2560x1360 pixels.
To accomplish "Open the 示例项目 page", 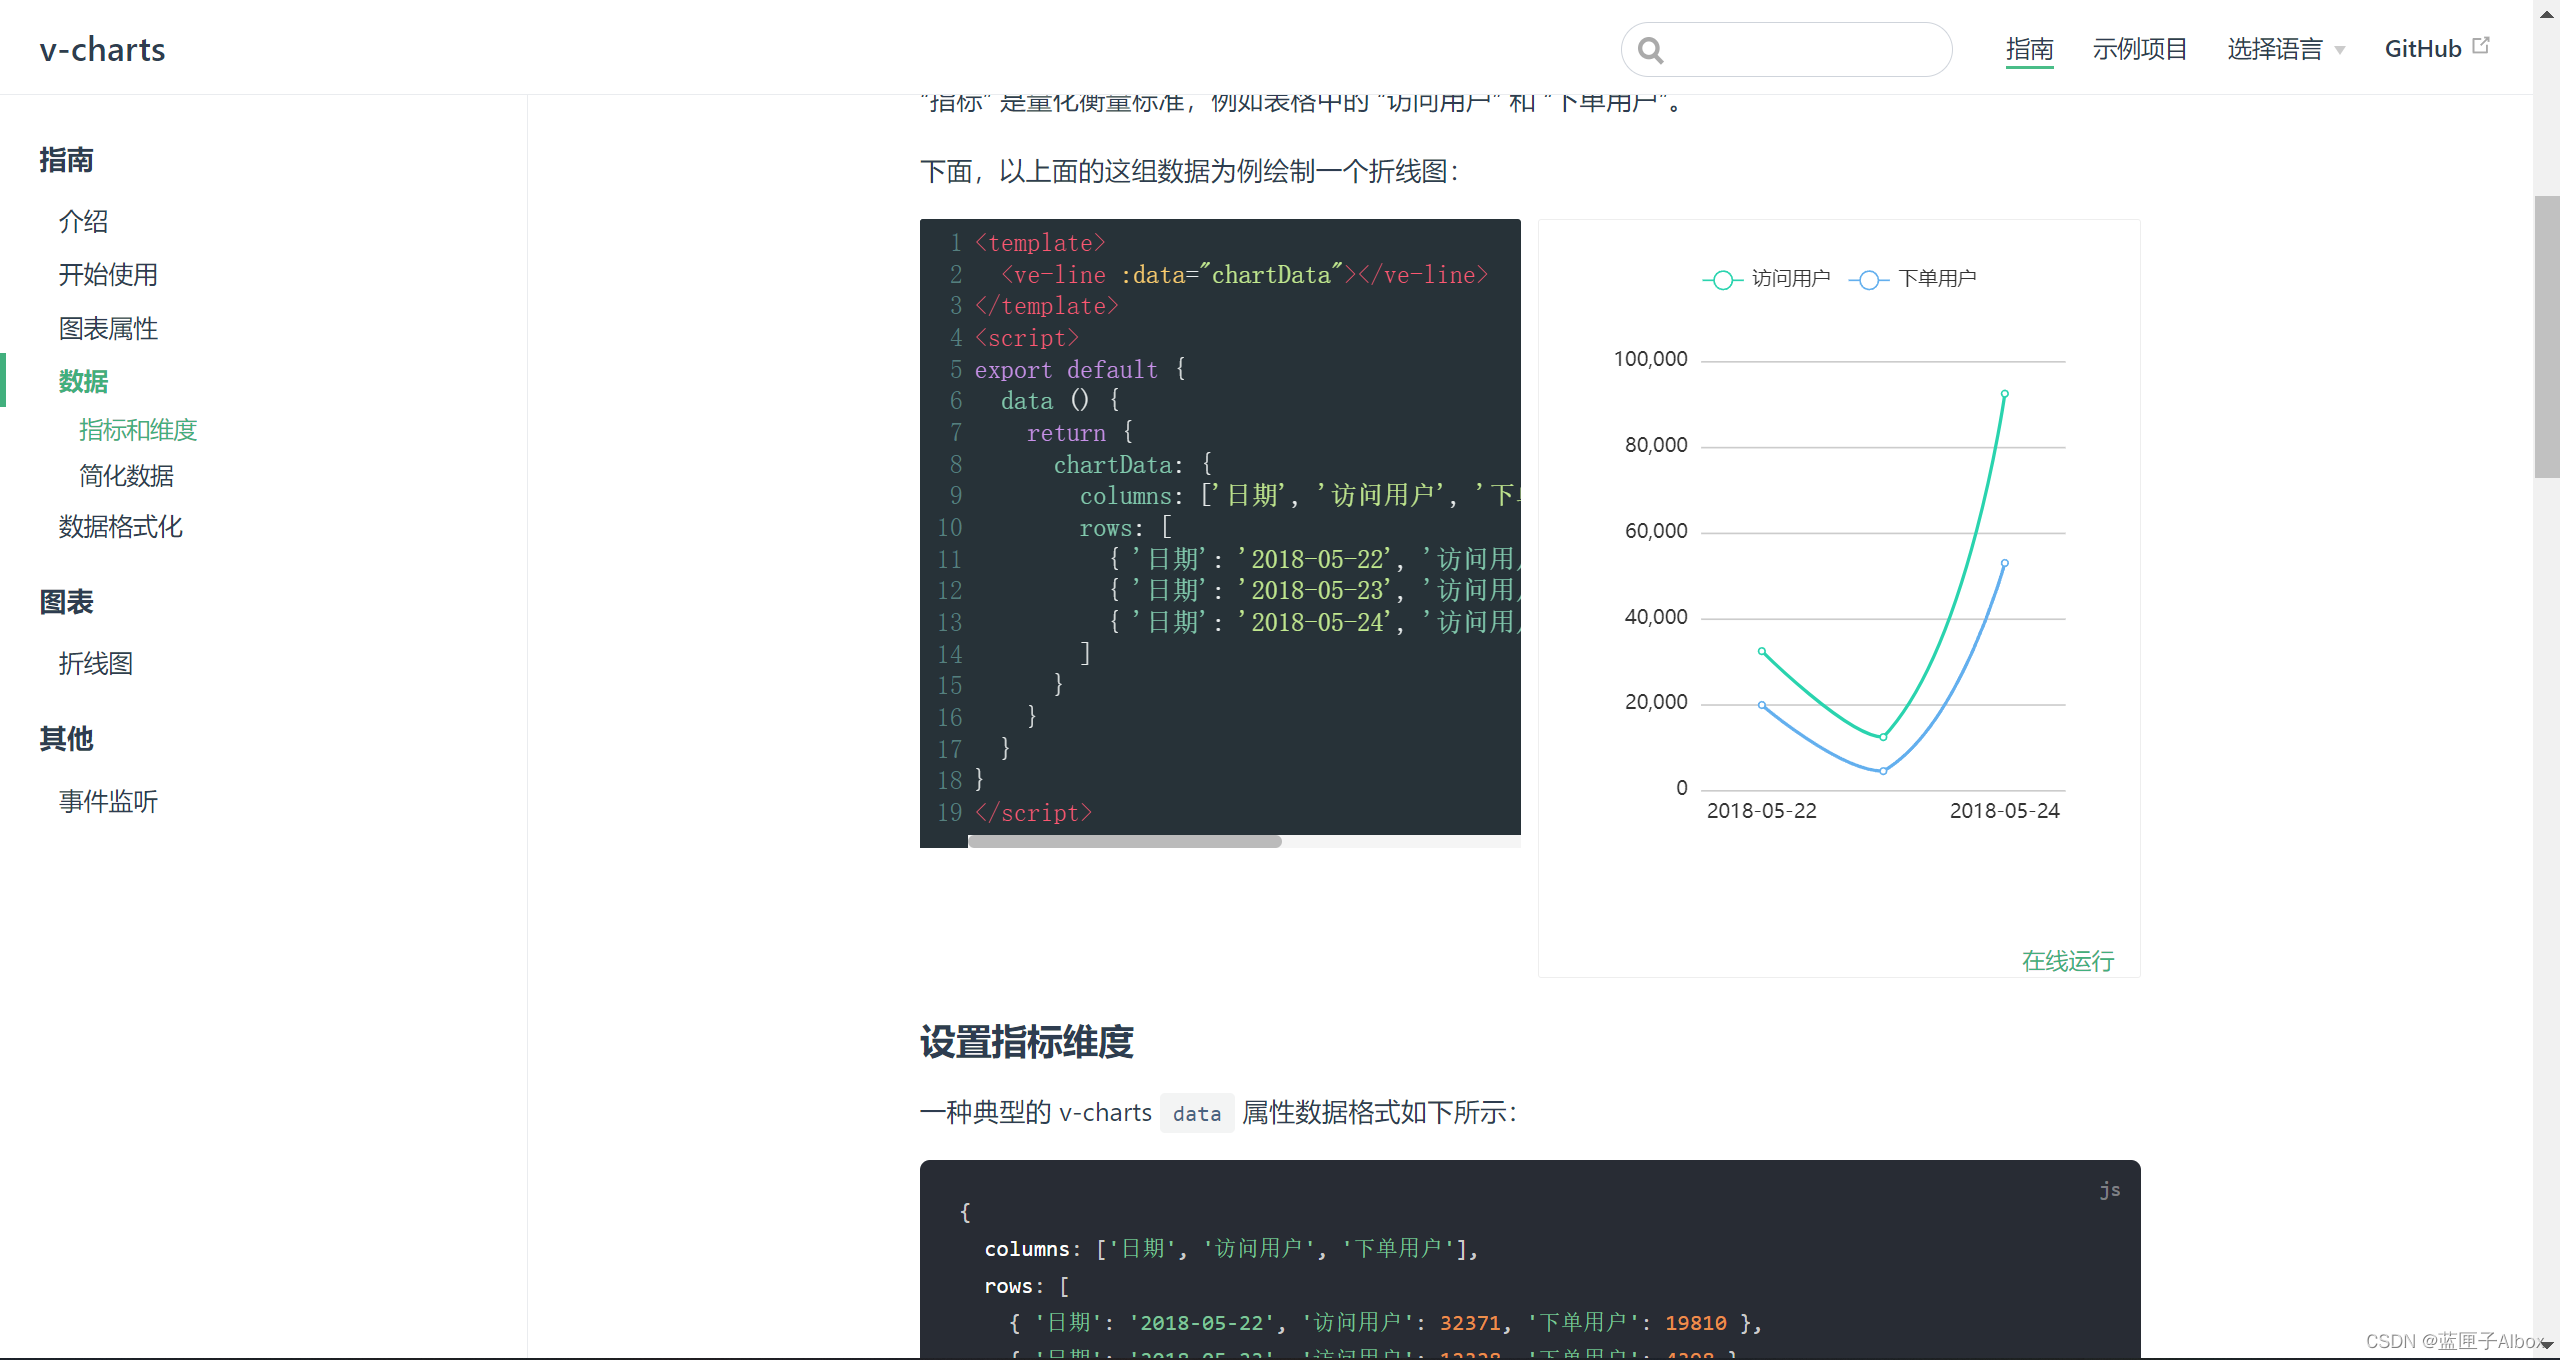I will (x=2140, y=48).
